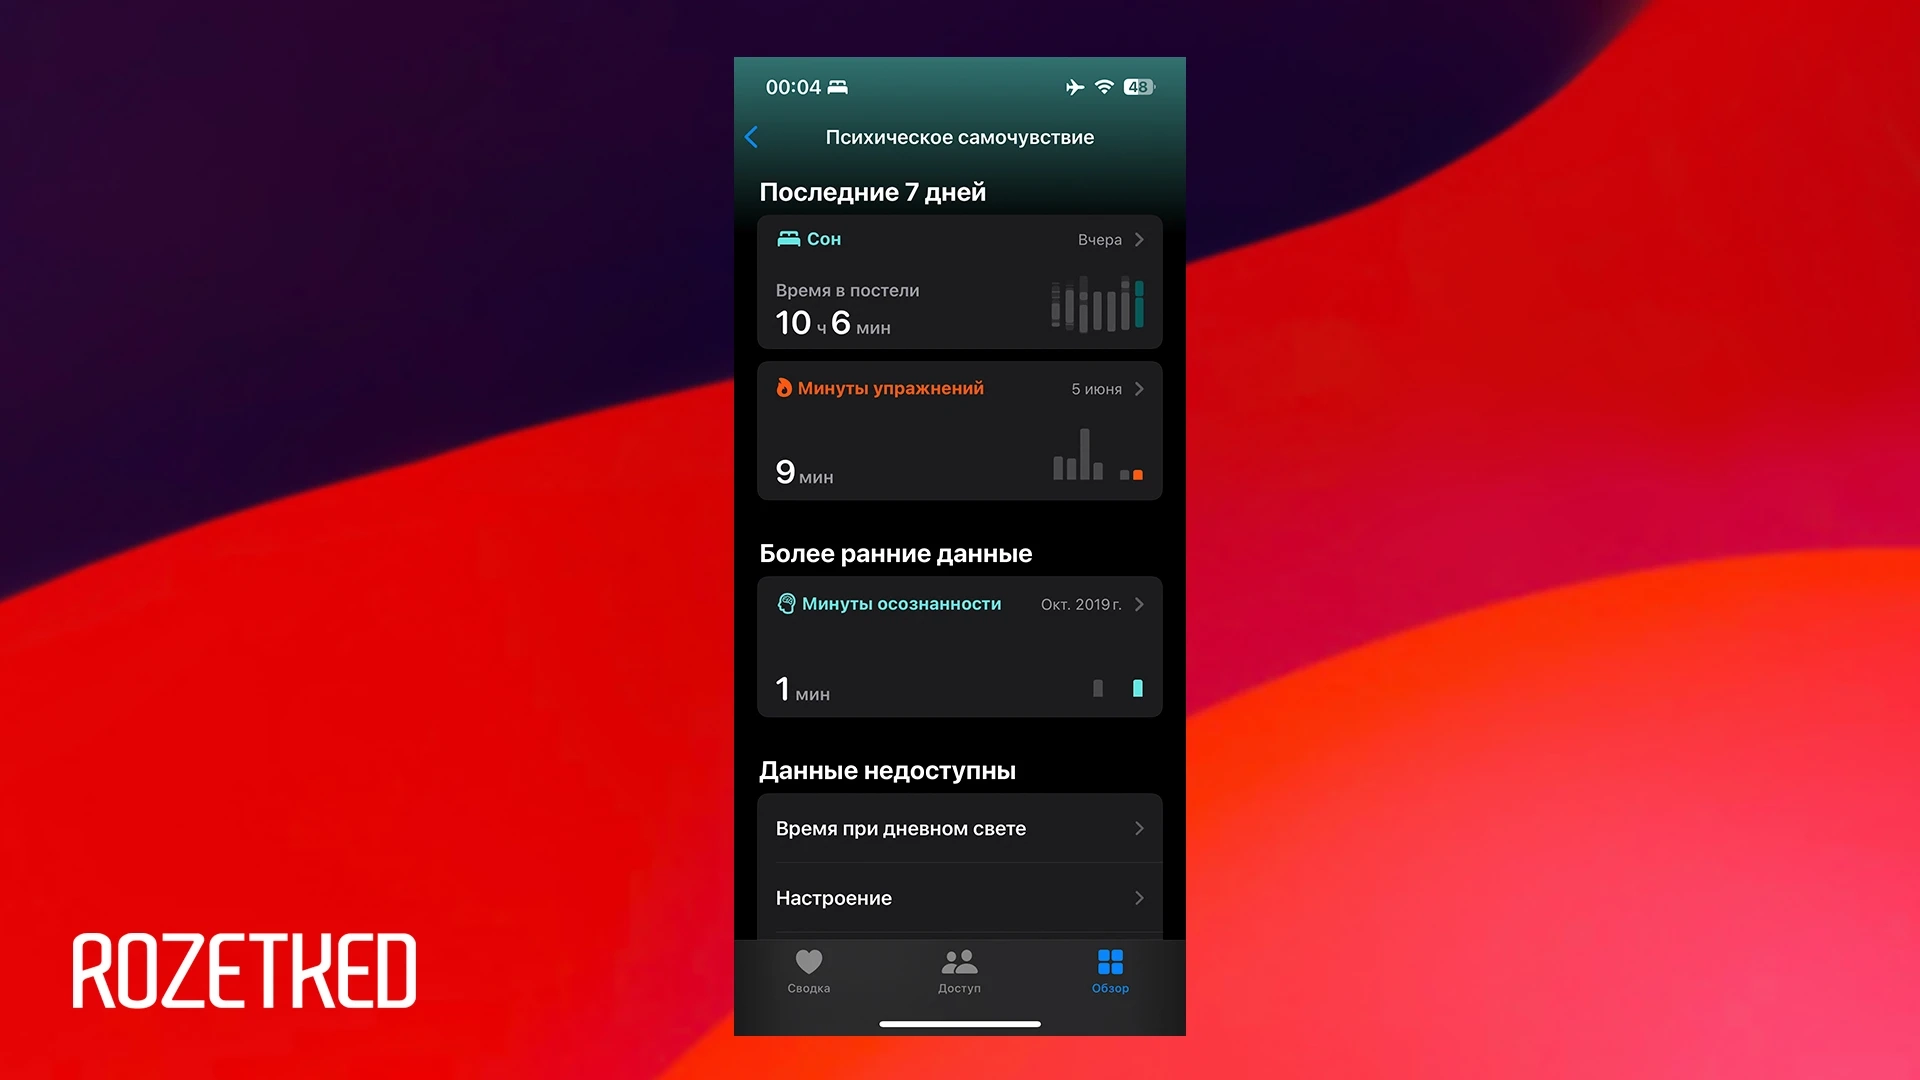Expand Время при дневном свете entry
Image resolution: width=1920 pixels, height=1080 pixels.
coord(957,828)
